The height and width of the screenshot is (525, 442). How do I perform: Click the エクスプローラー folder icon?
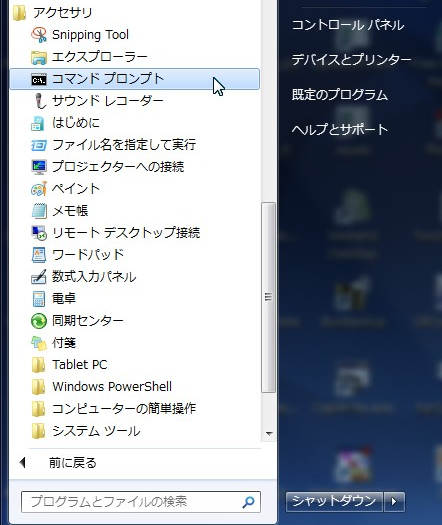(39, 57)
